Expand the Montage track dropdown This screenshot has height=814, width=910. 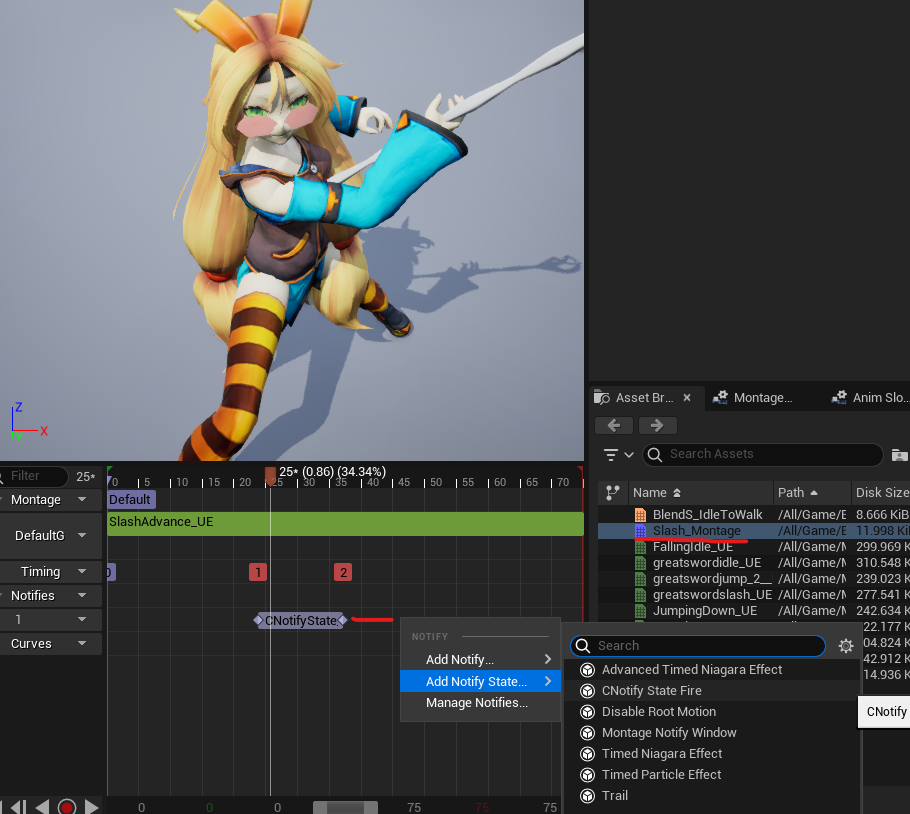[82, 500]
